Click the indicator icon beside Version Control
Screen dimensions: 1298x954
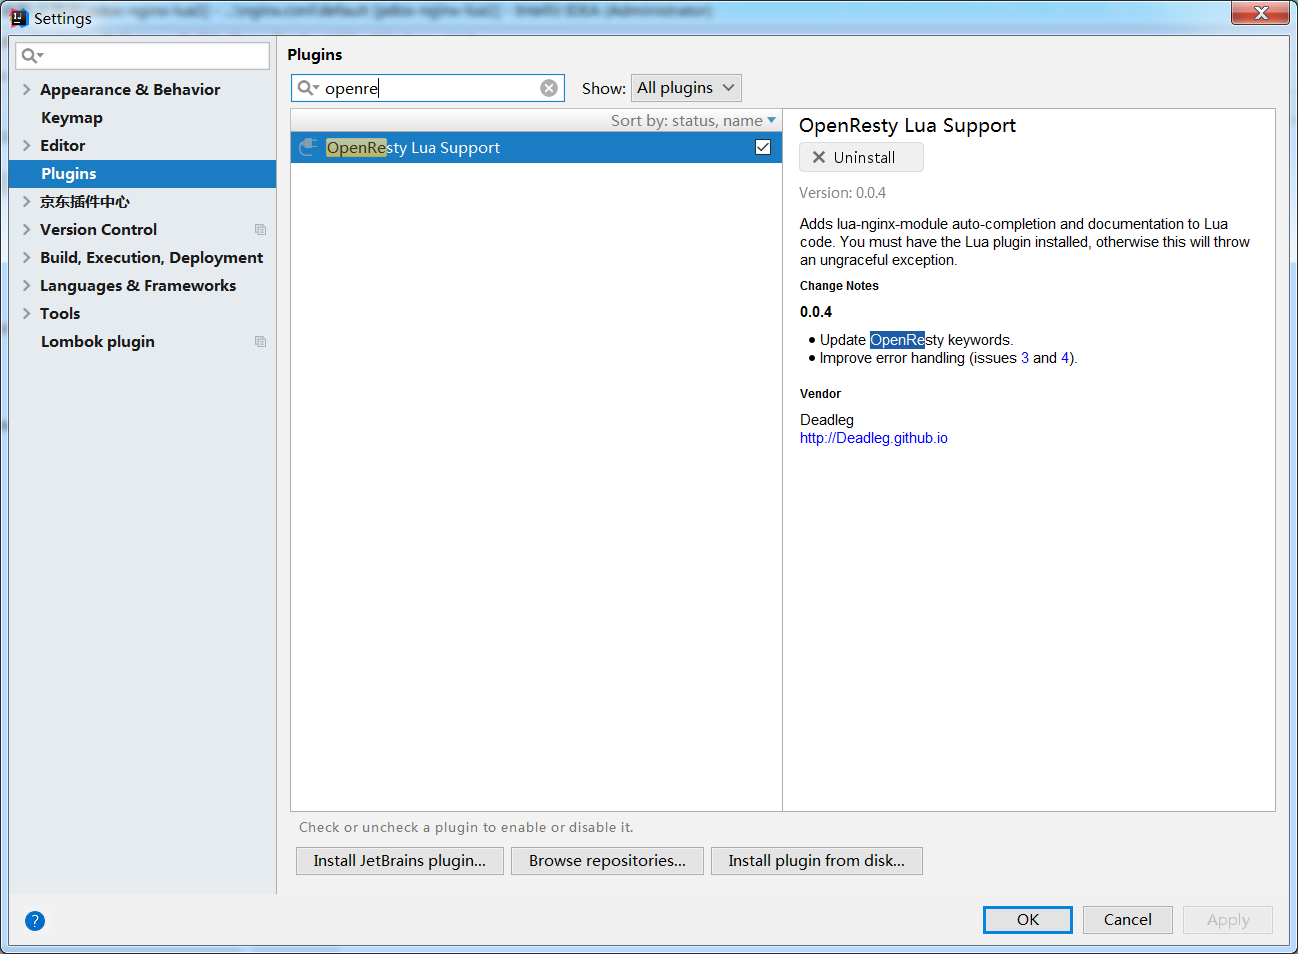[x=260, y=229]
